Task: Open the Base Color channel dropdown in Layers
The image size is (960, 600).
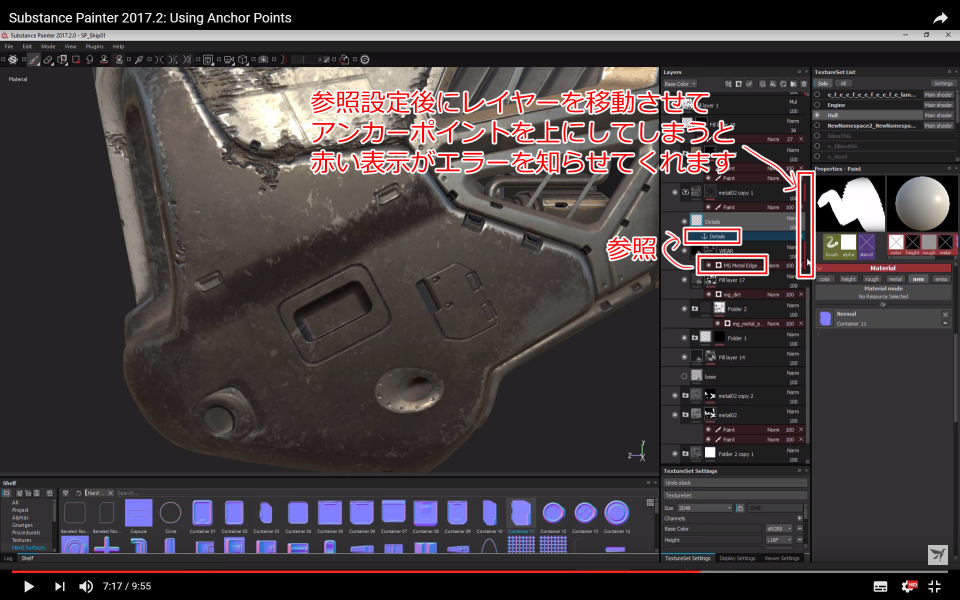Action: (x=680, y=84)
